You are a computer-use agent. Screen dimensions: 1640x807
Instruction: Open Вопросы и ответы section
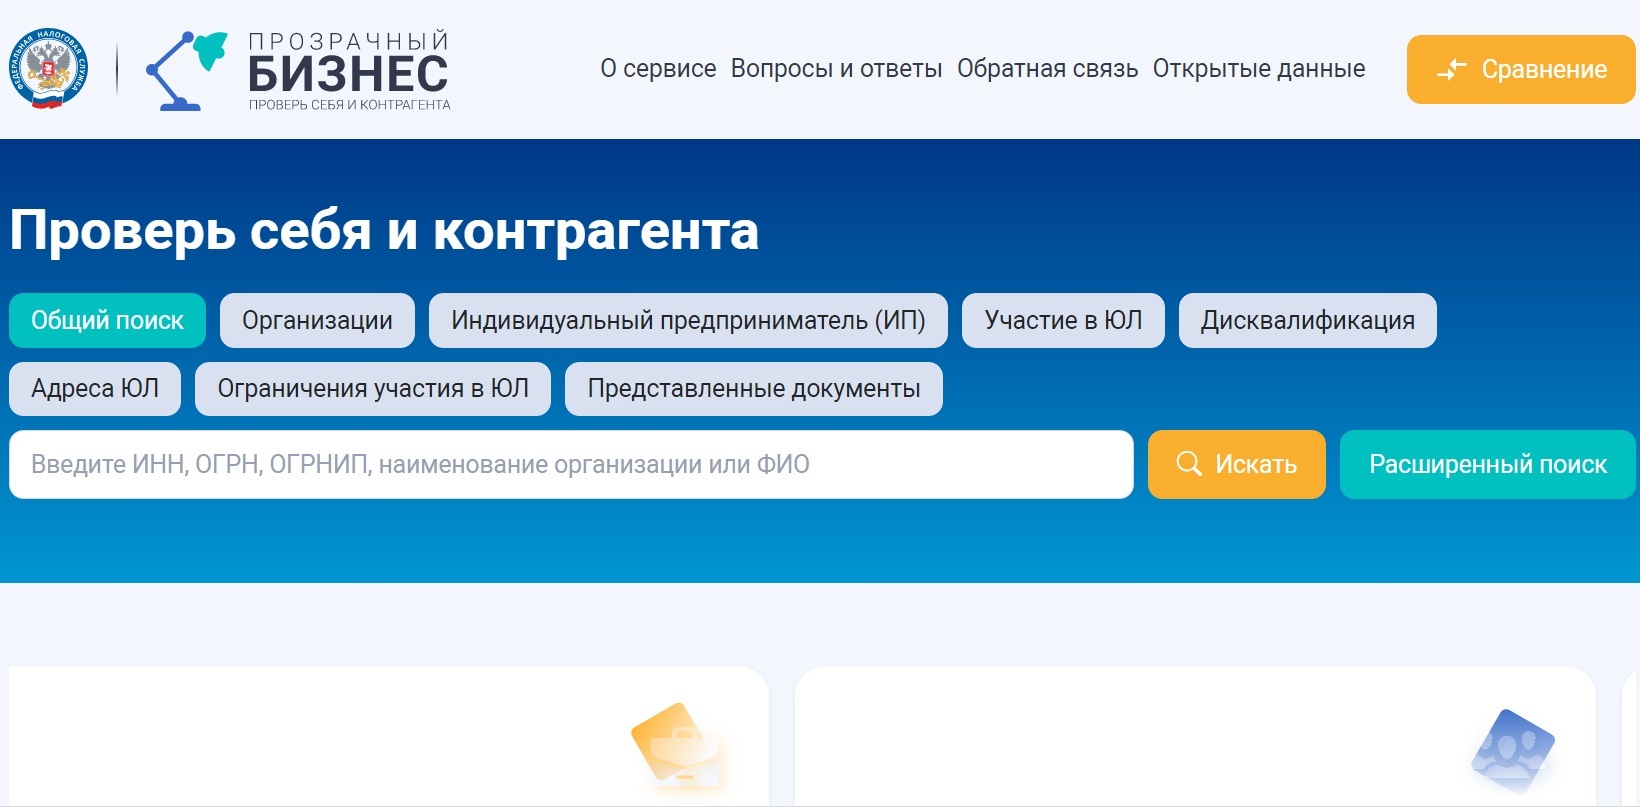836,69
